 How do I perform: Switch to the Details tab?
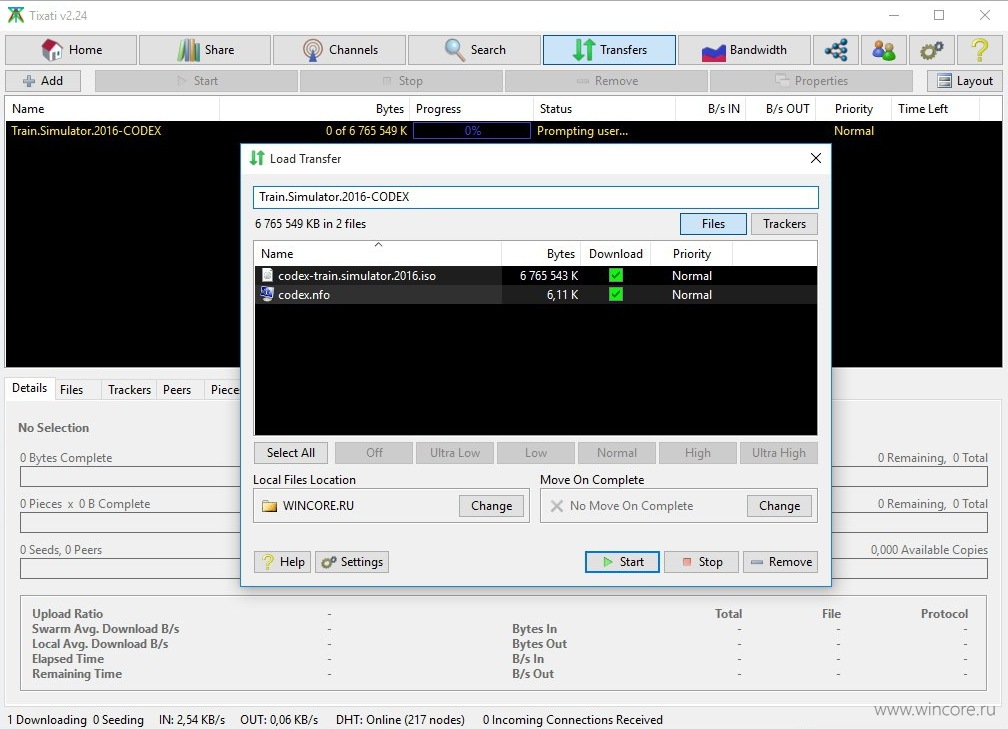coord(30,388)
